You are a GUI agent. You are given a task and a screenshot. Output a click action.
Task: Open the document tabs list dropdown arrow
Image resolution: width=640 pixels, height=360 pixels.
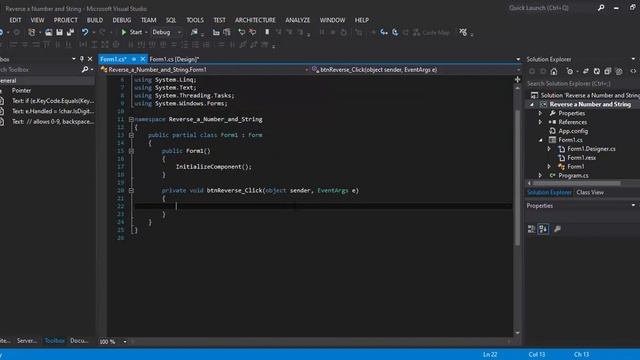click(518, 59)
